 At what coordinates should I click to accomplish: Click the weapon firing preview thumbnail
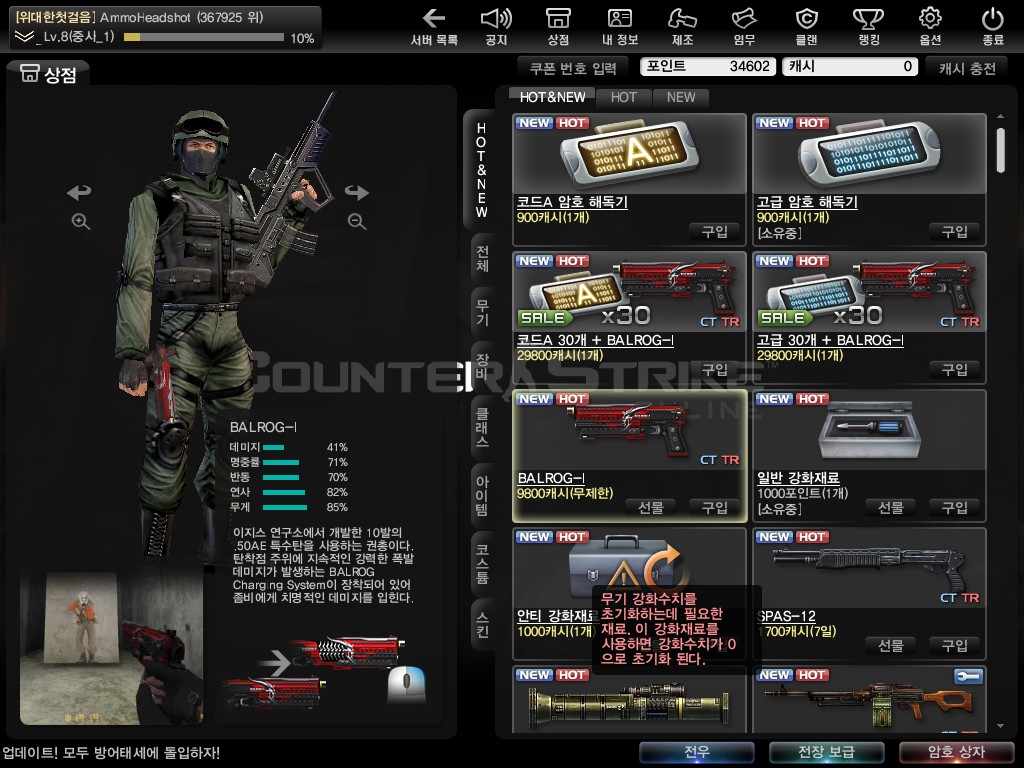click(112, 648)
